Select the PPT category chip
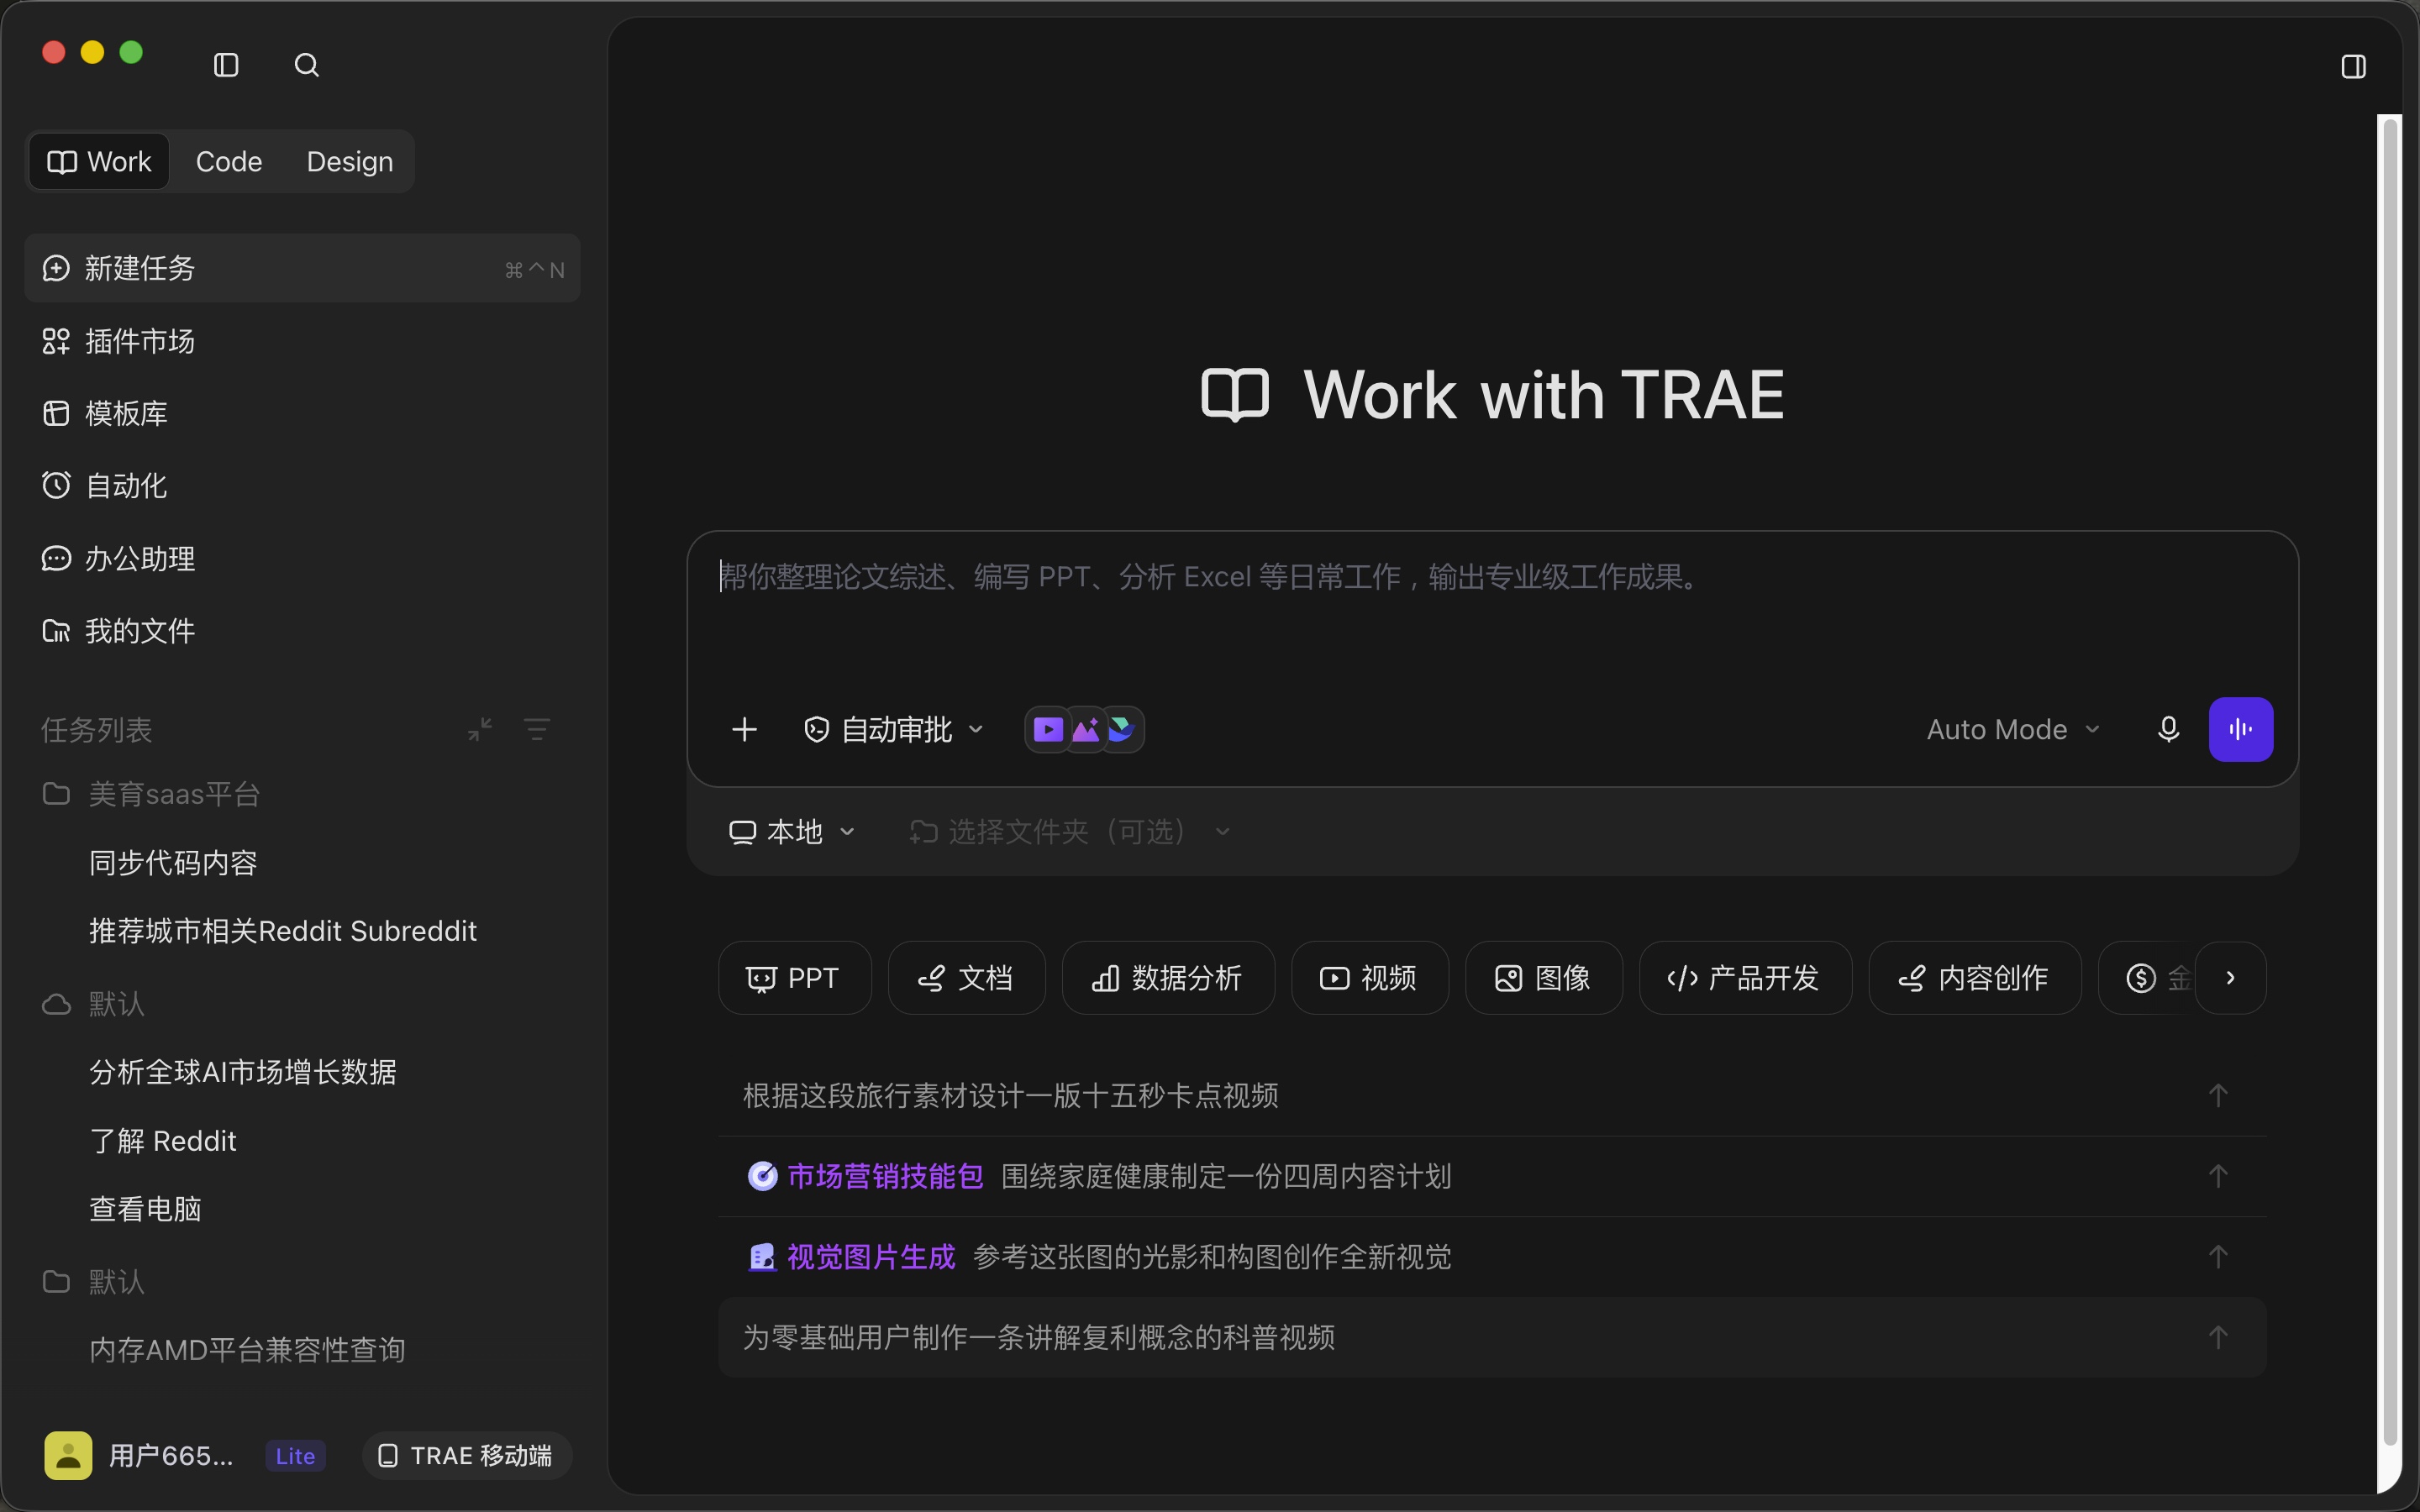This screenshot has height=1512, width=2420. pyautogui.click(x=794, y=978)
